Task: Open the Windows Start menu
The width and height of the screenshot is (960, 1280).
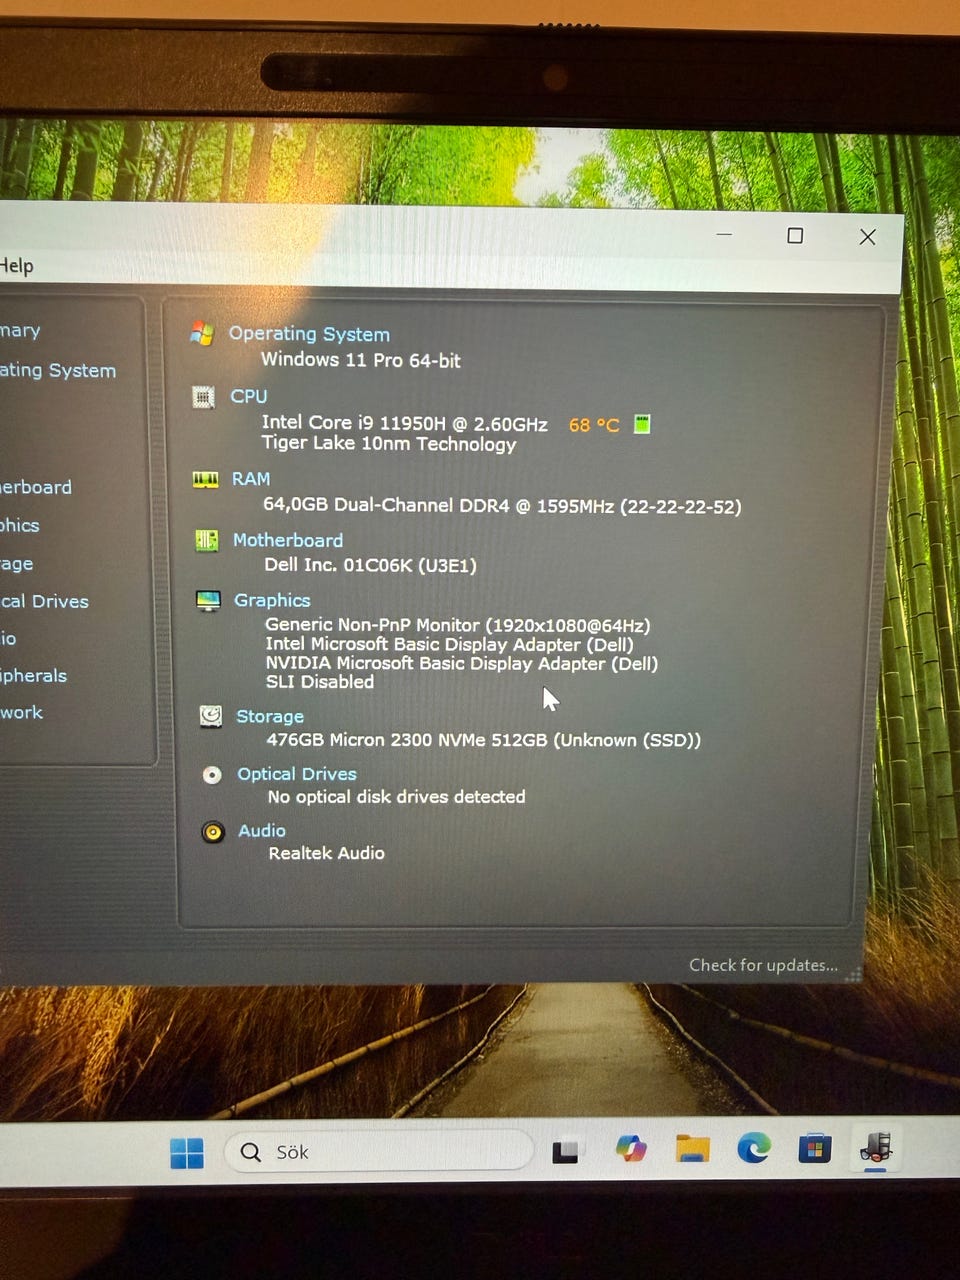Action: [x=187, y=1153]
